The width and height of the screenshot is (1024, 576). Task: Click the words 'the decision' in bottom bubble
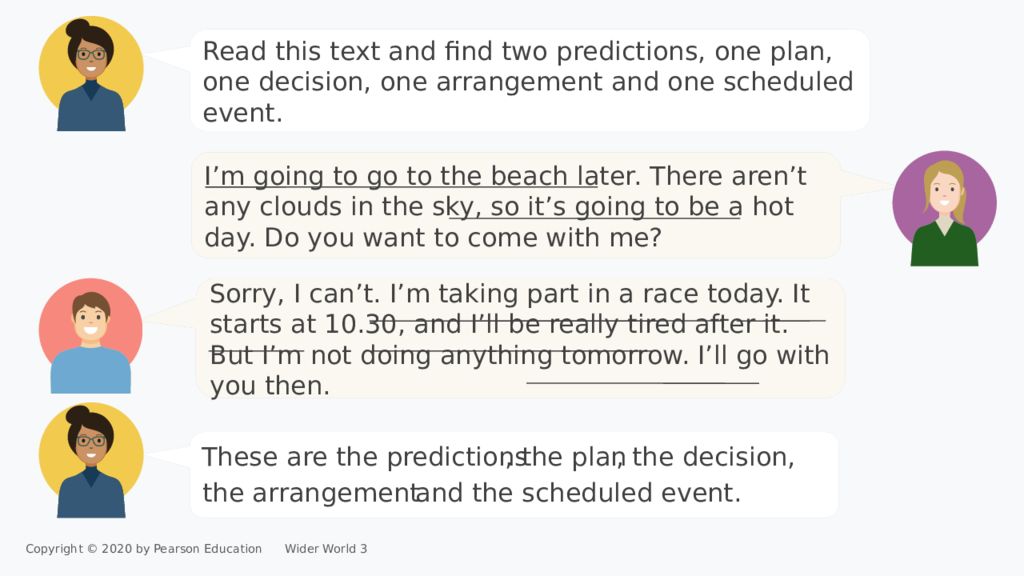pyautogui.click(x=712, y=457)
